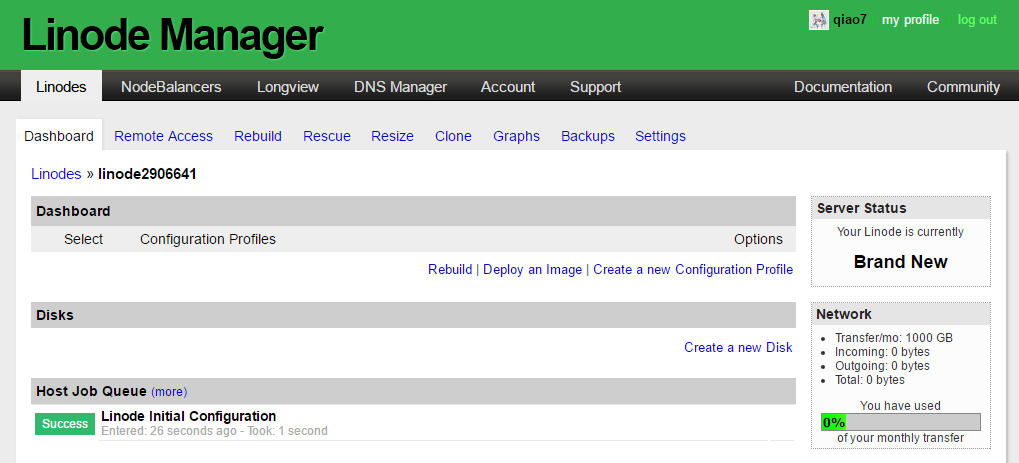Screen dimensions: 1019x463
Task: Click the Transfer/mo: 1000 GB entry
Action: coord(894,338)
